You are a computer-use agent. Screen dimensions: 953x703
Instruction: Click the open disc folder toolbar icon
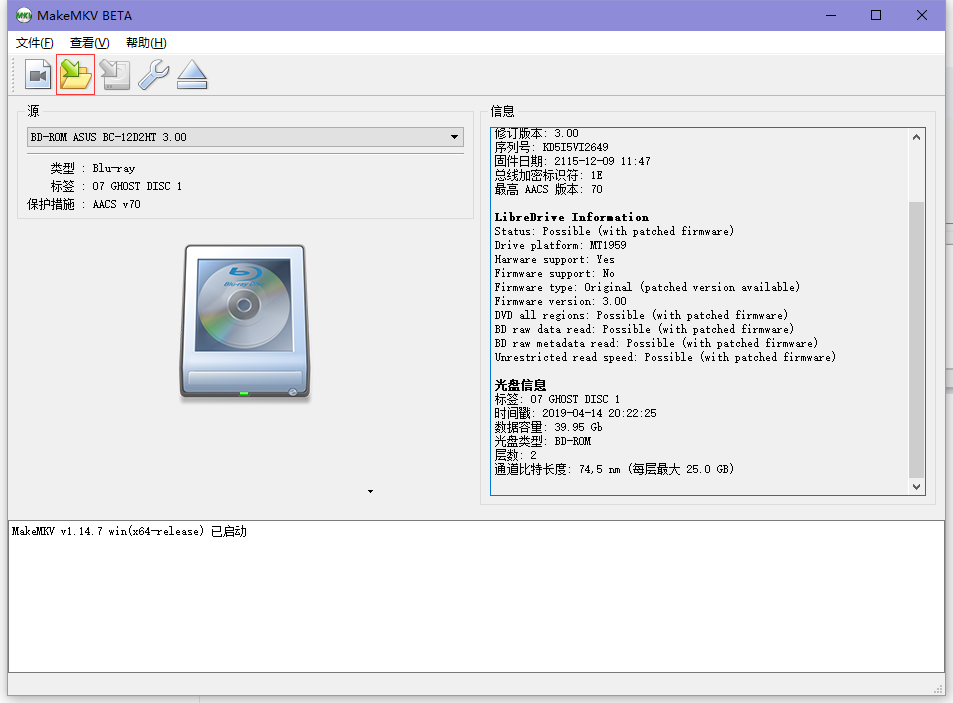pyautogui.click(x=76, y=75)
